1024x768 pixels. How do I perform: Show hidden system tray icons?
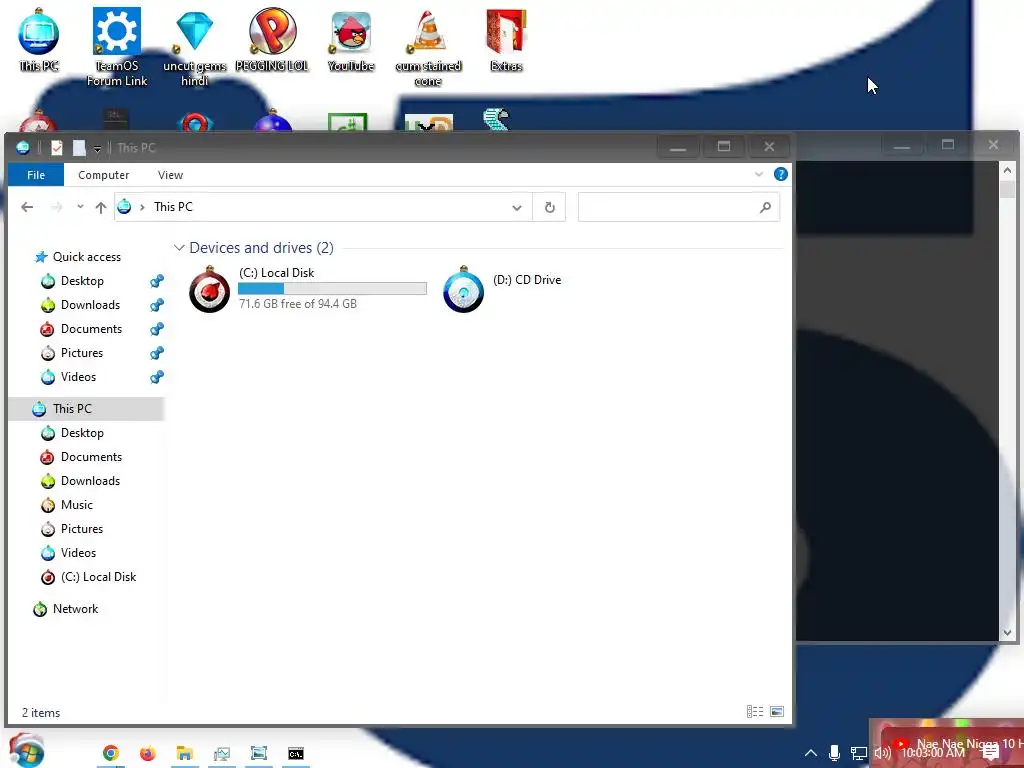point(810,753)
